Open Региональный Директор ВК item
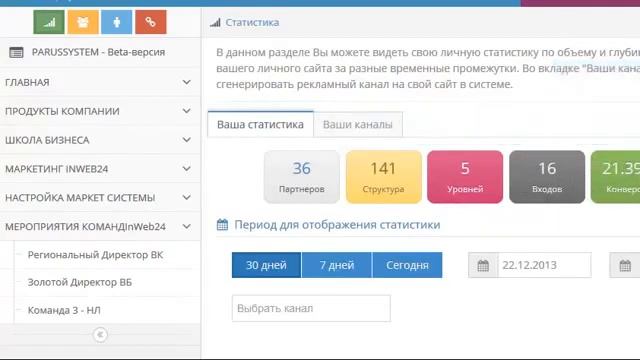The height and width of the screenshot is (360, 640). pyautogui.click(x=95, y=255)
